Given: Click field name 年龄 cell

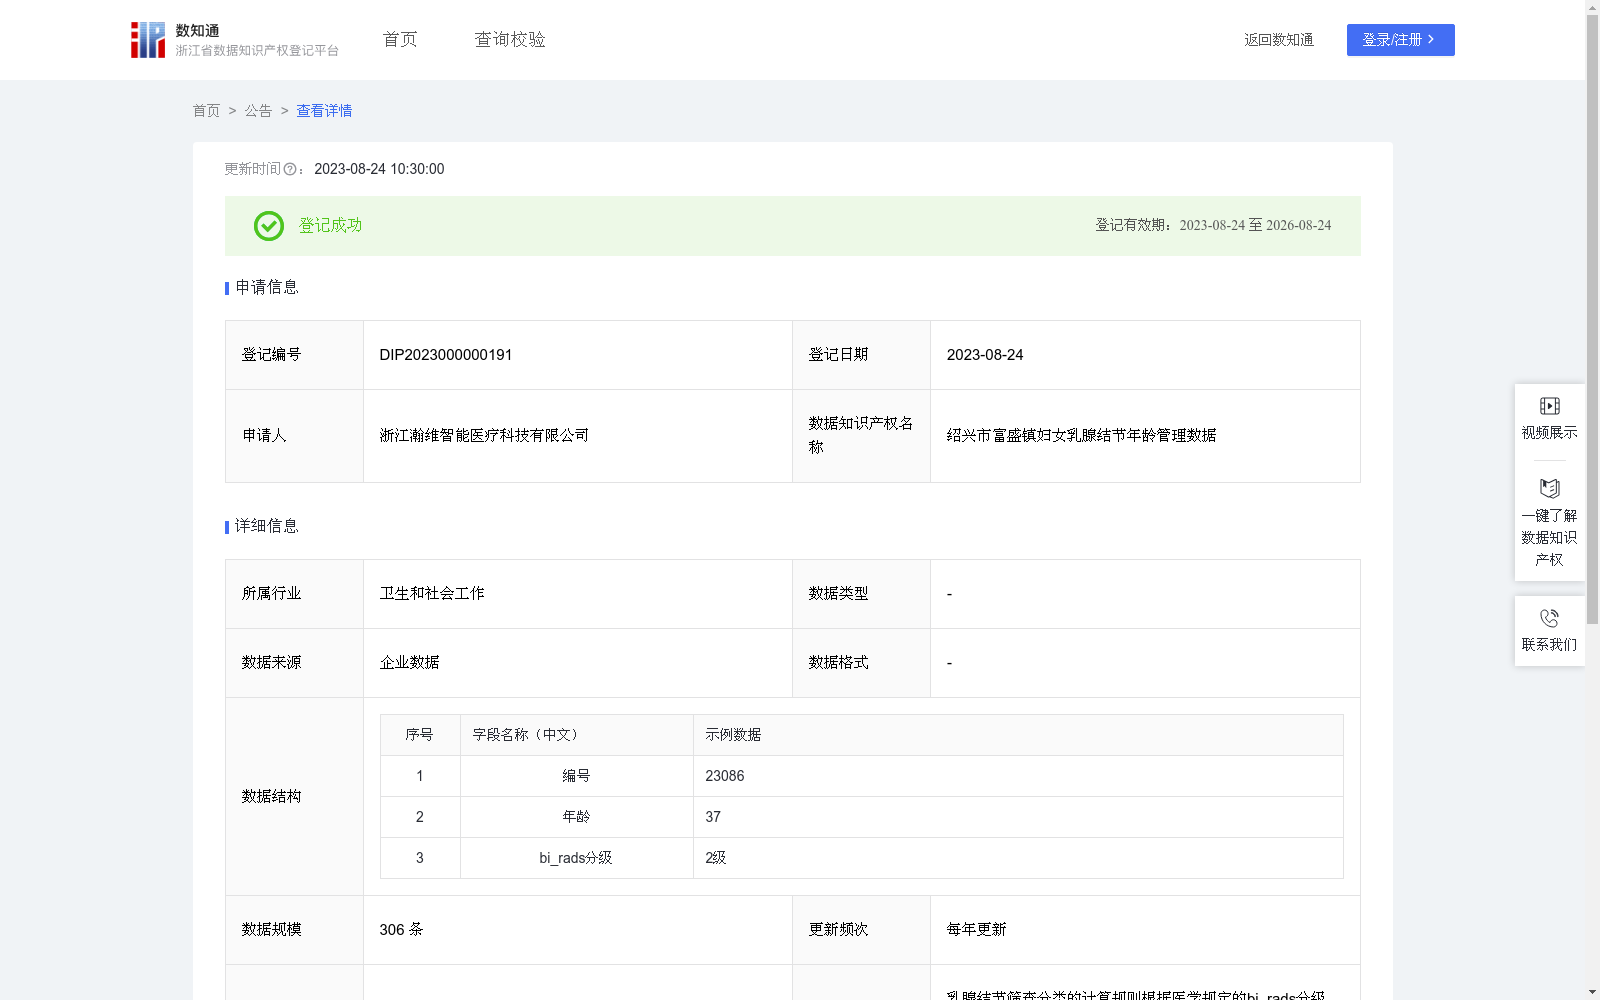Looking at the screenshot, I should coord(577,817).
